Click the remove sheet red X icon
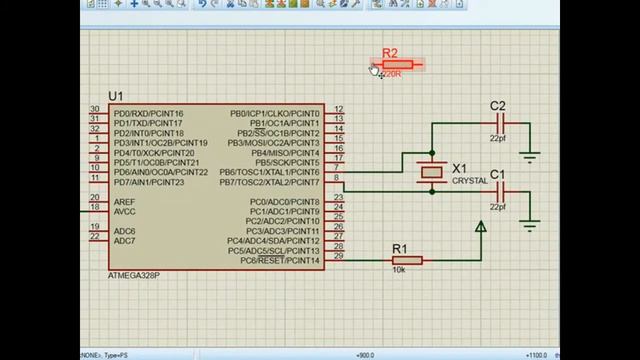This screenshot has height=360, width=640. 432,4
